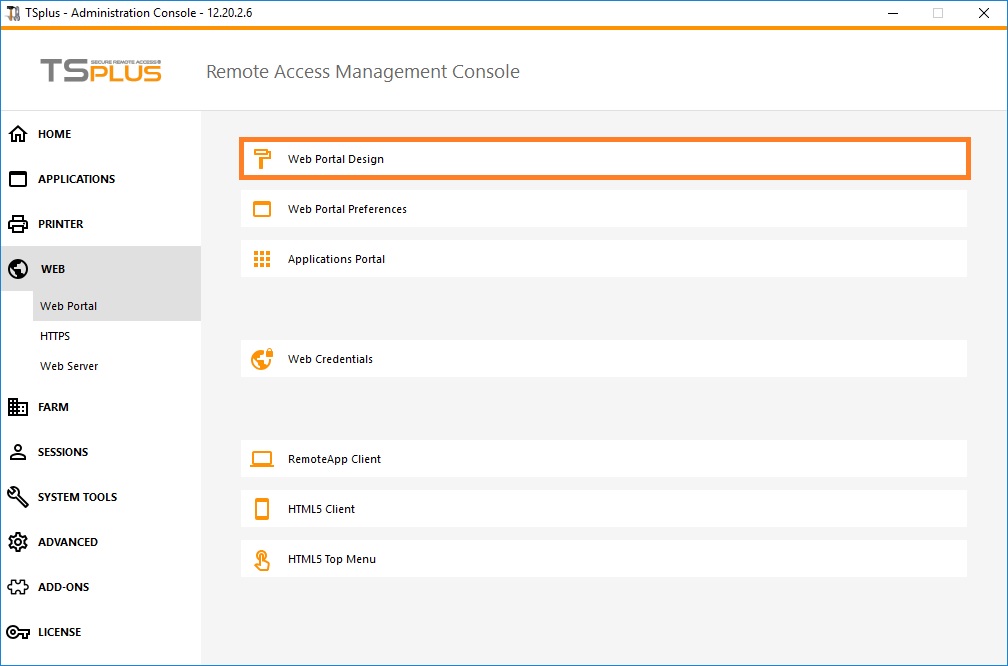Click the Web Credentials globe lock icon
The image size is (1008, 666).
(262, 359)
